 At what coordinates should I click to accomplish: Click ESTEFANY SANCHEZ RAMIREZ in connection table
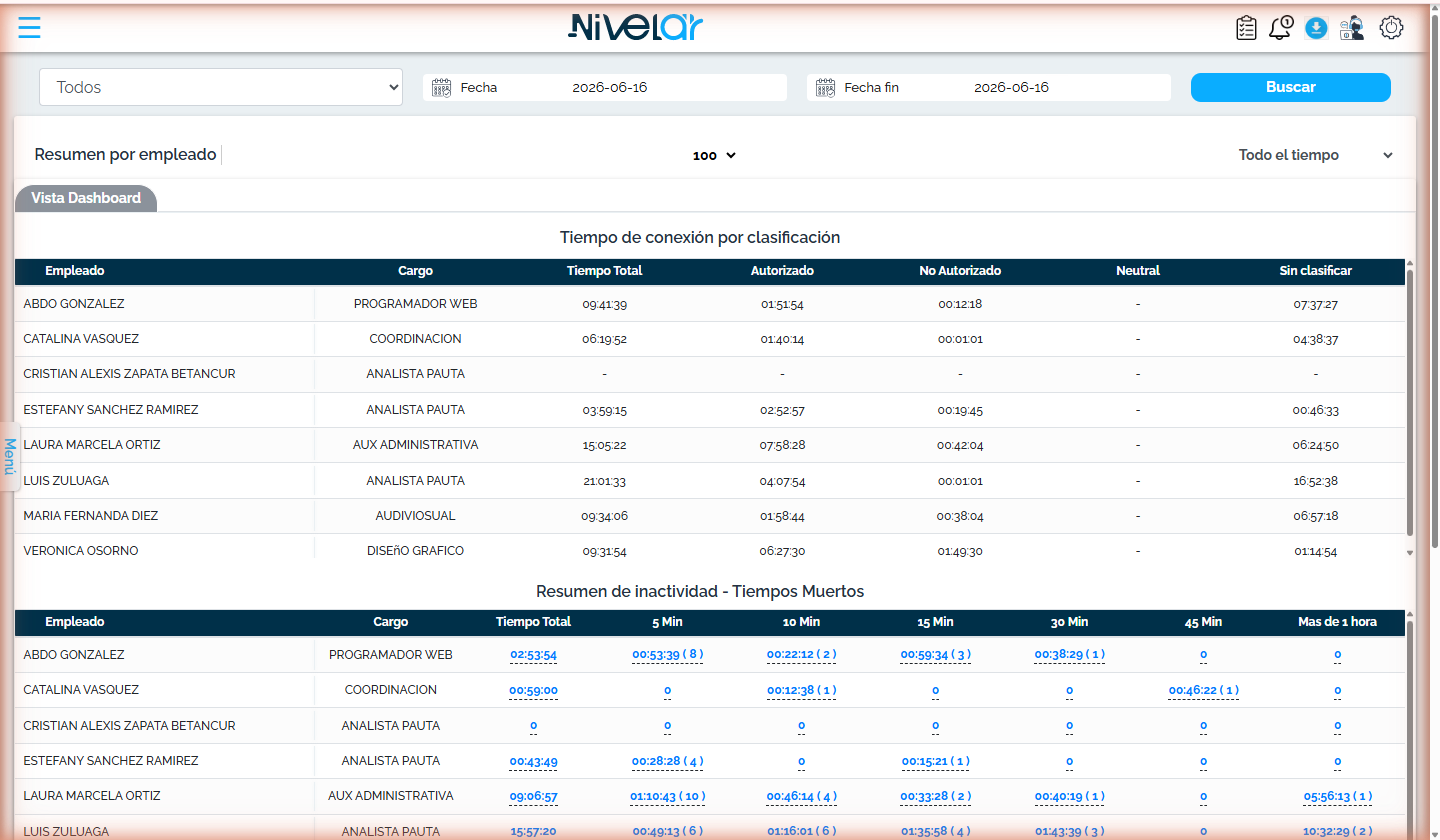111,410
